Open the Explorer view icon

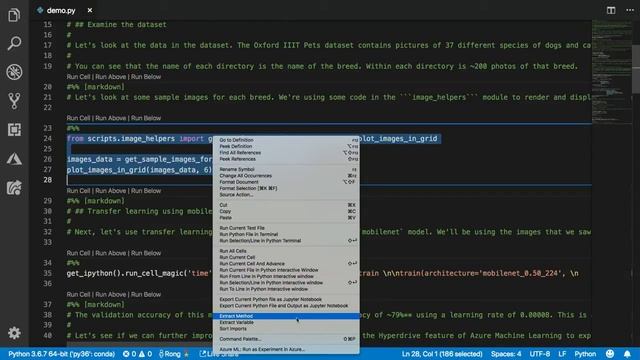click(x=14, y=15)
